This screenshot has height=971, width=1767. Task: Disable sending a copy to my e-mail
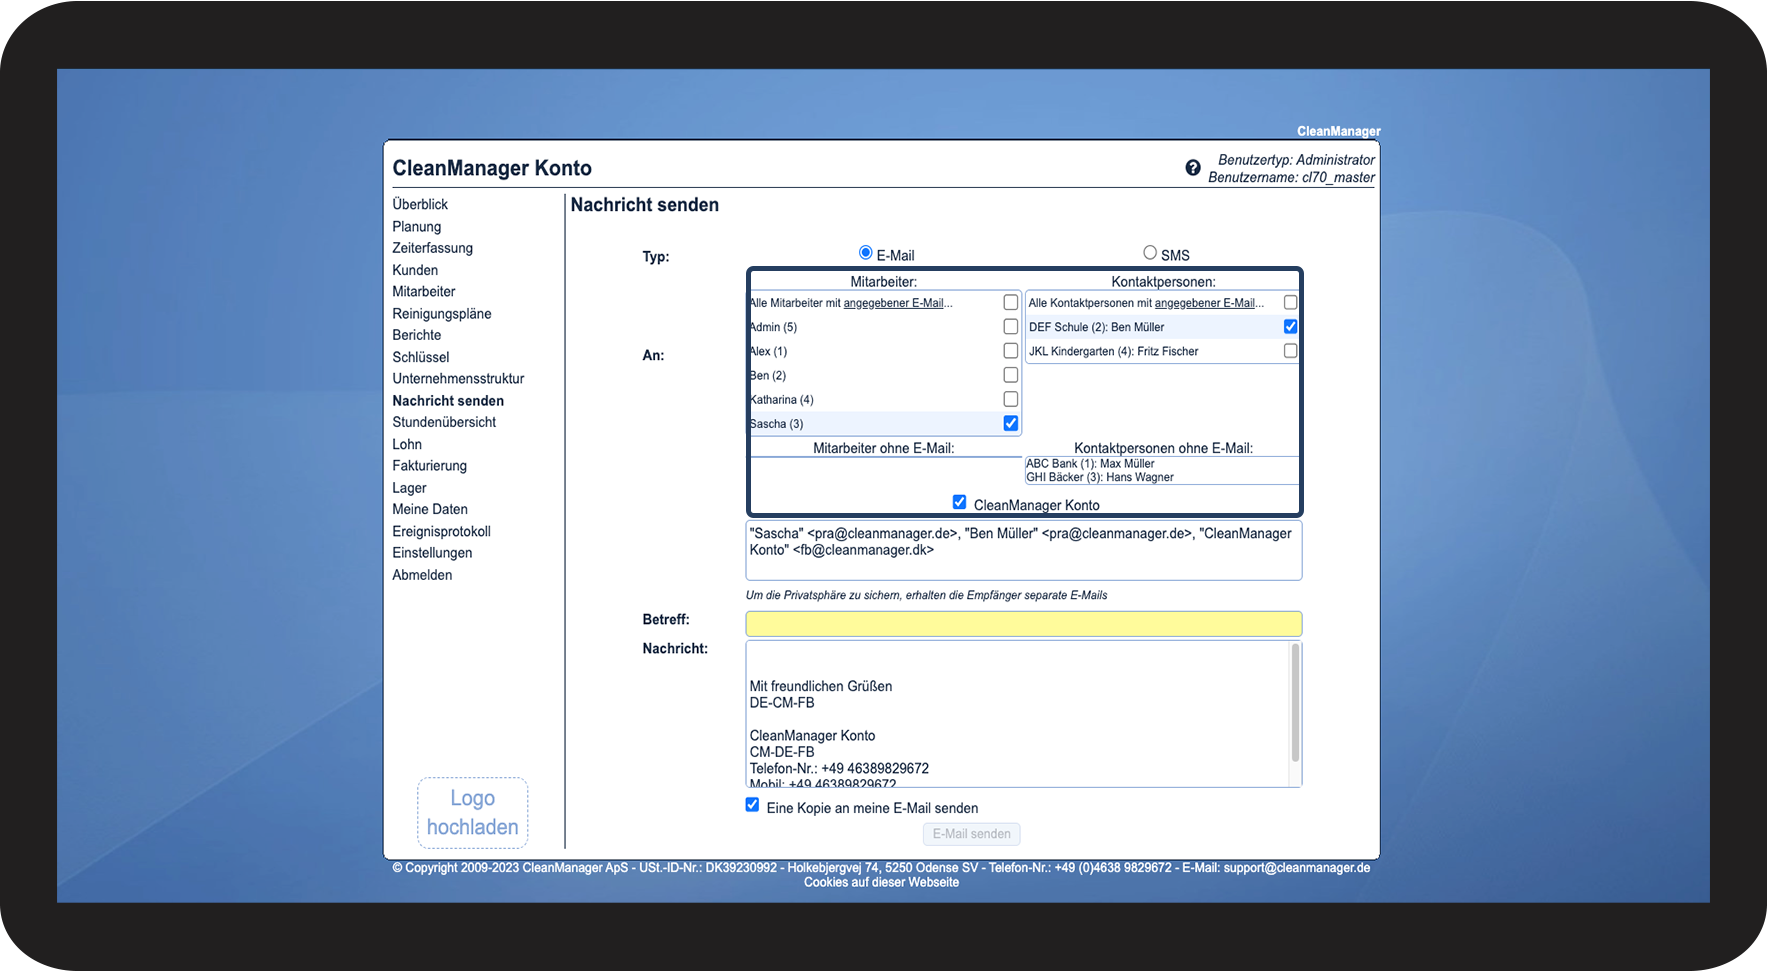(752, 805)
